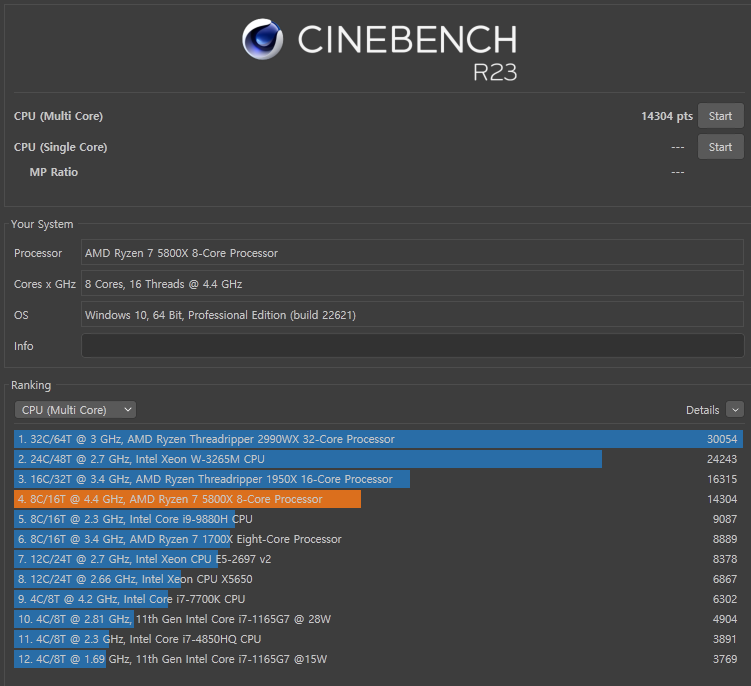
Task: Click the Cinebench sphere logo icon
Action: pyautogui.click(x=262, y=39)
